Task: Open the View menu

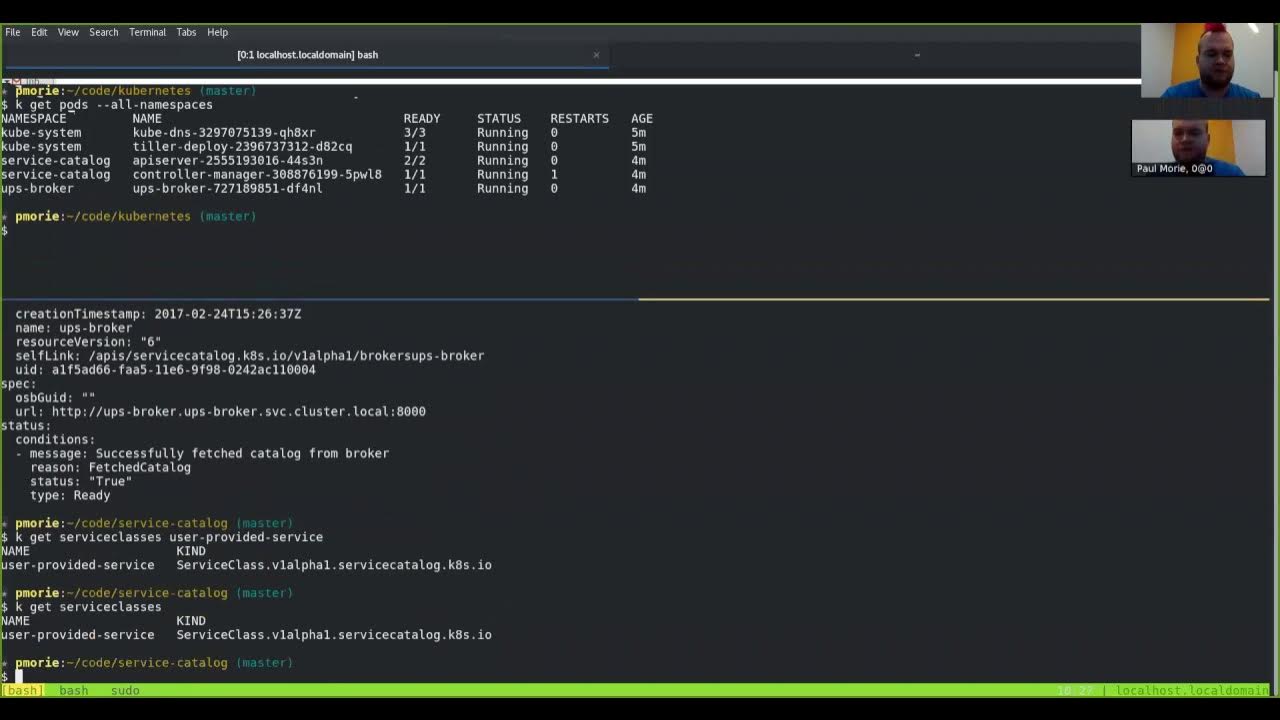Action: [67, 32]
